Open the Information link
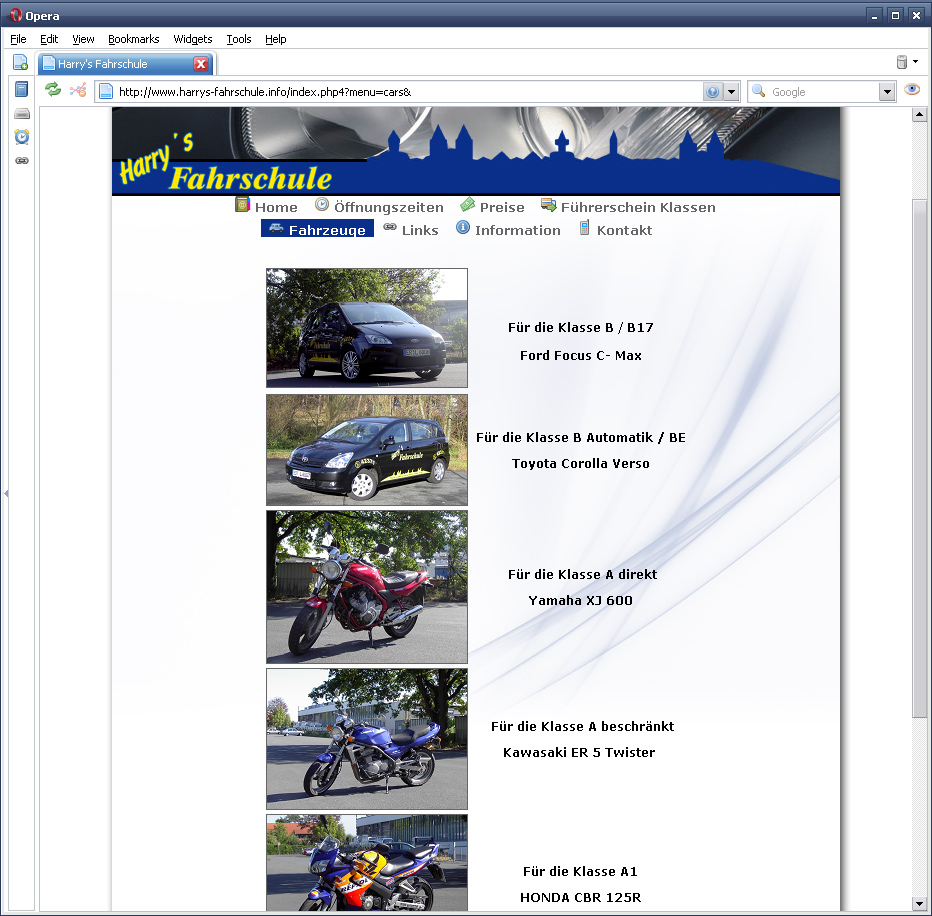 518,231
